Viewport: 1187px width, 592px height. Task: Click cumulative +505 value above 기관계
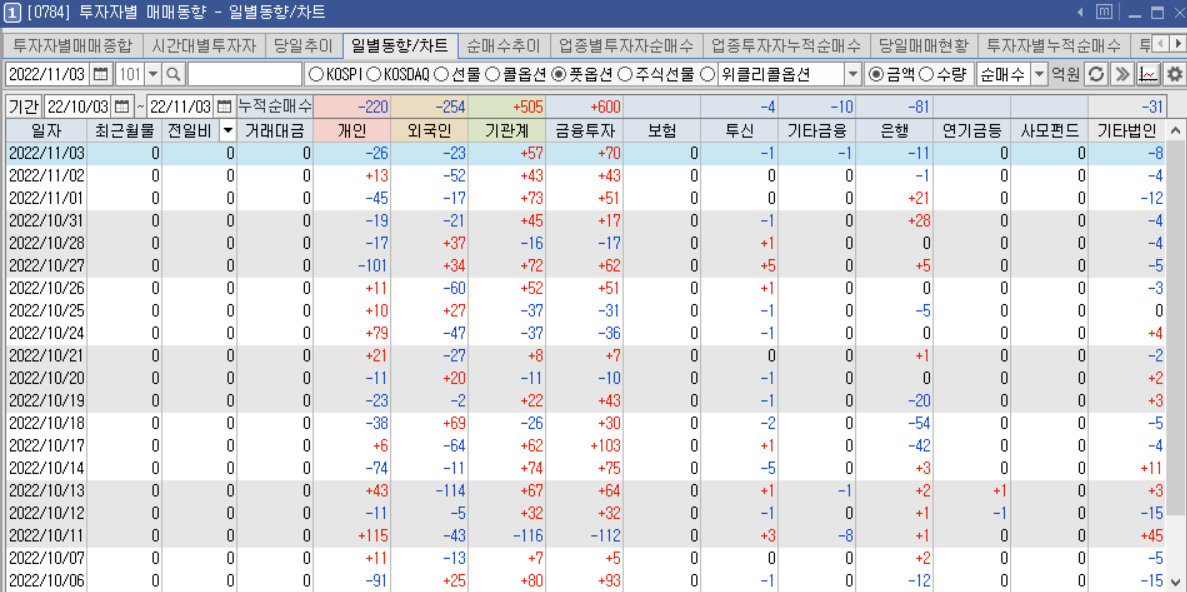(x=526, y=105)
